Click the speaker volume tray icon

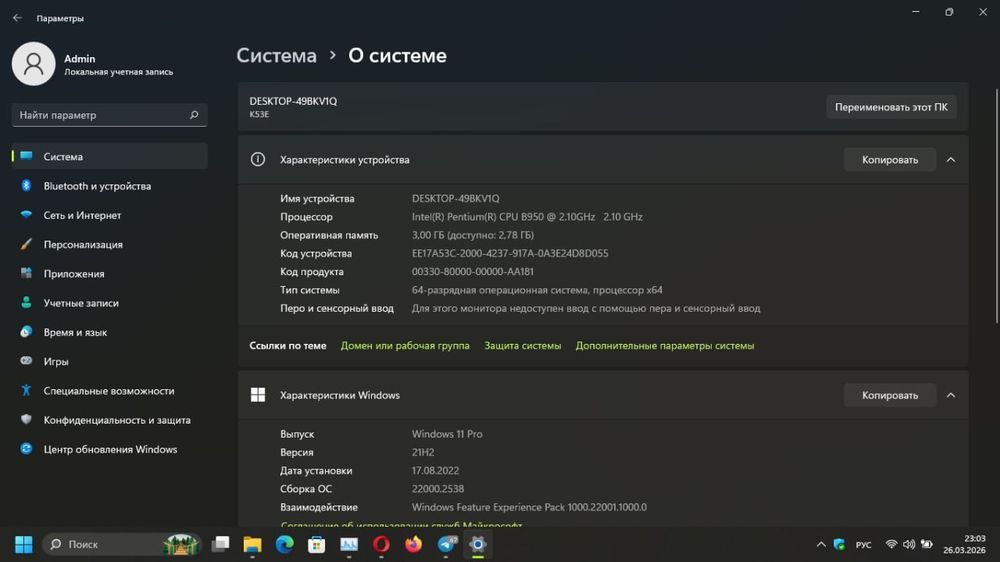pyautogui.click(x=909, y=544)
